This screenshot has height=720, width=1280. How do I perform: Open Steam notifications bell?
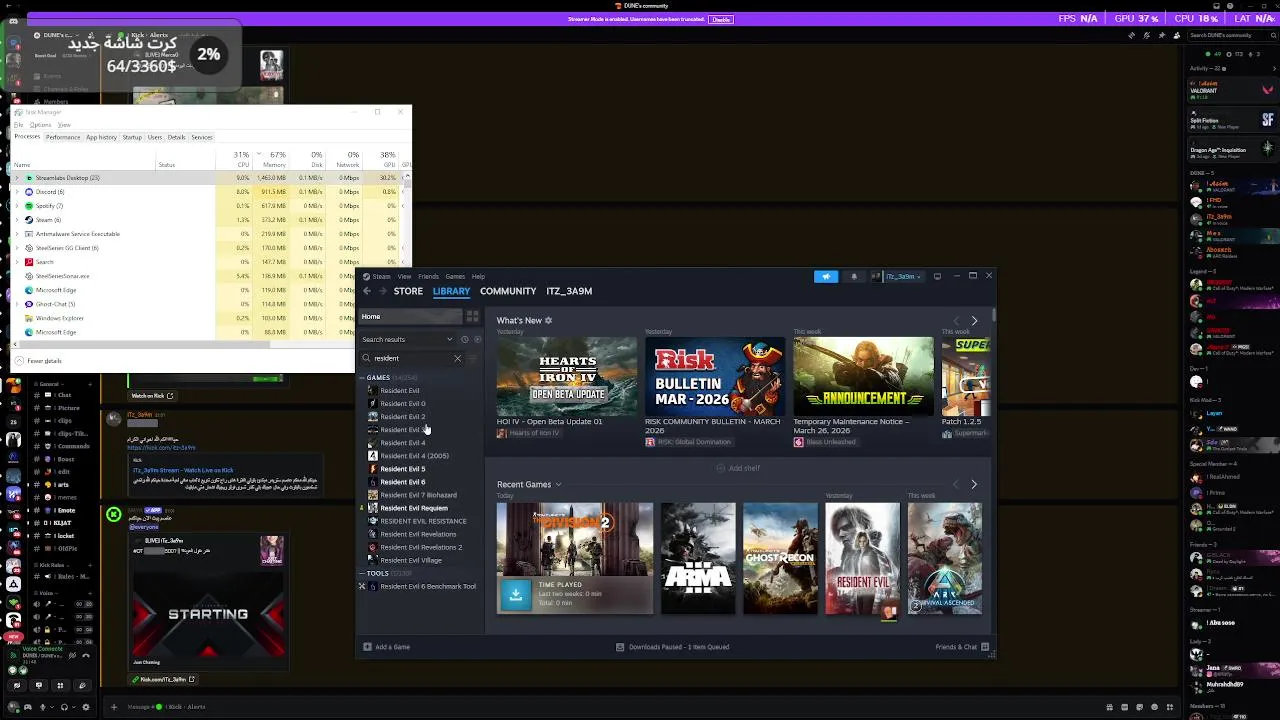[854, 276]
